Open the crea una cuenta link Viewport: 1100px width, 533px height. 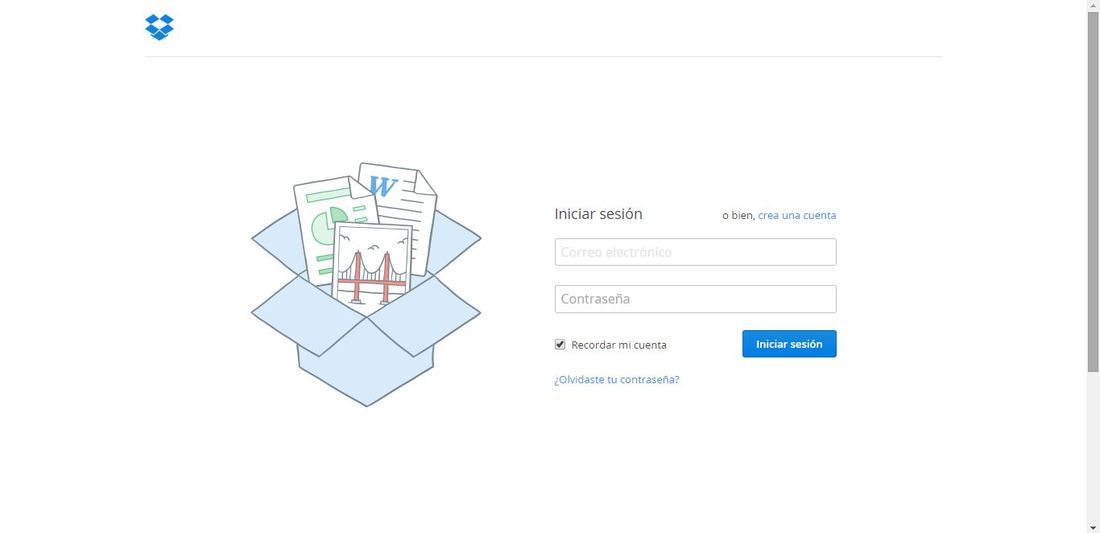coord(797,215)
